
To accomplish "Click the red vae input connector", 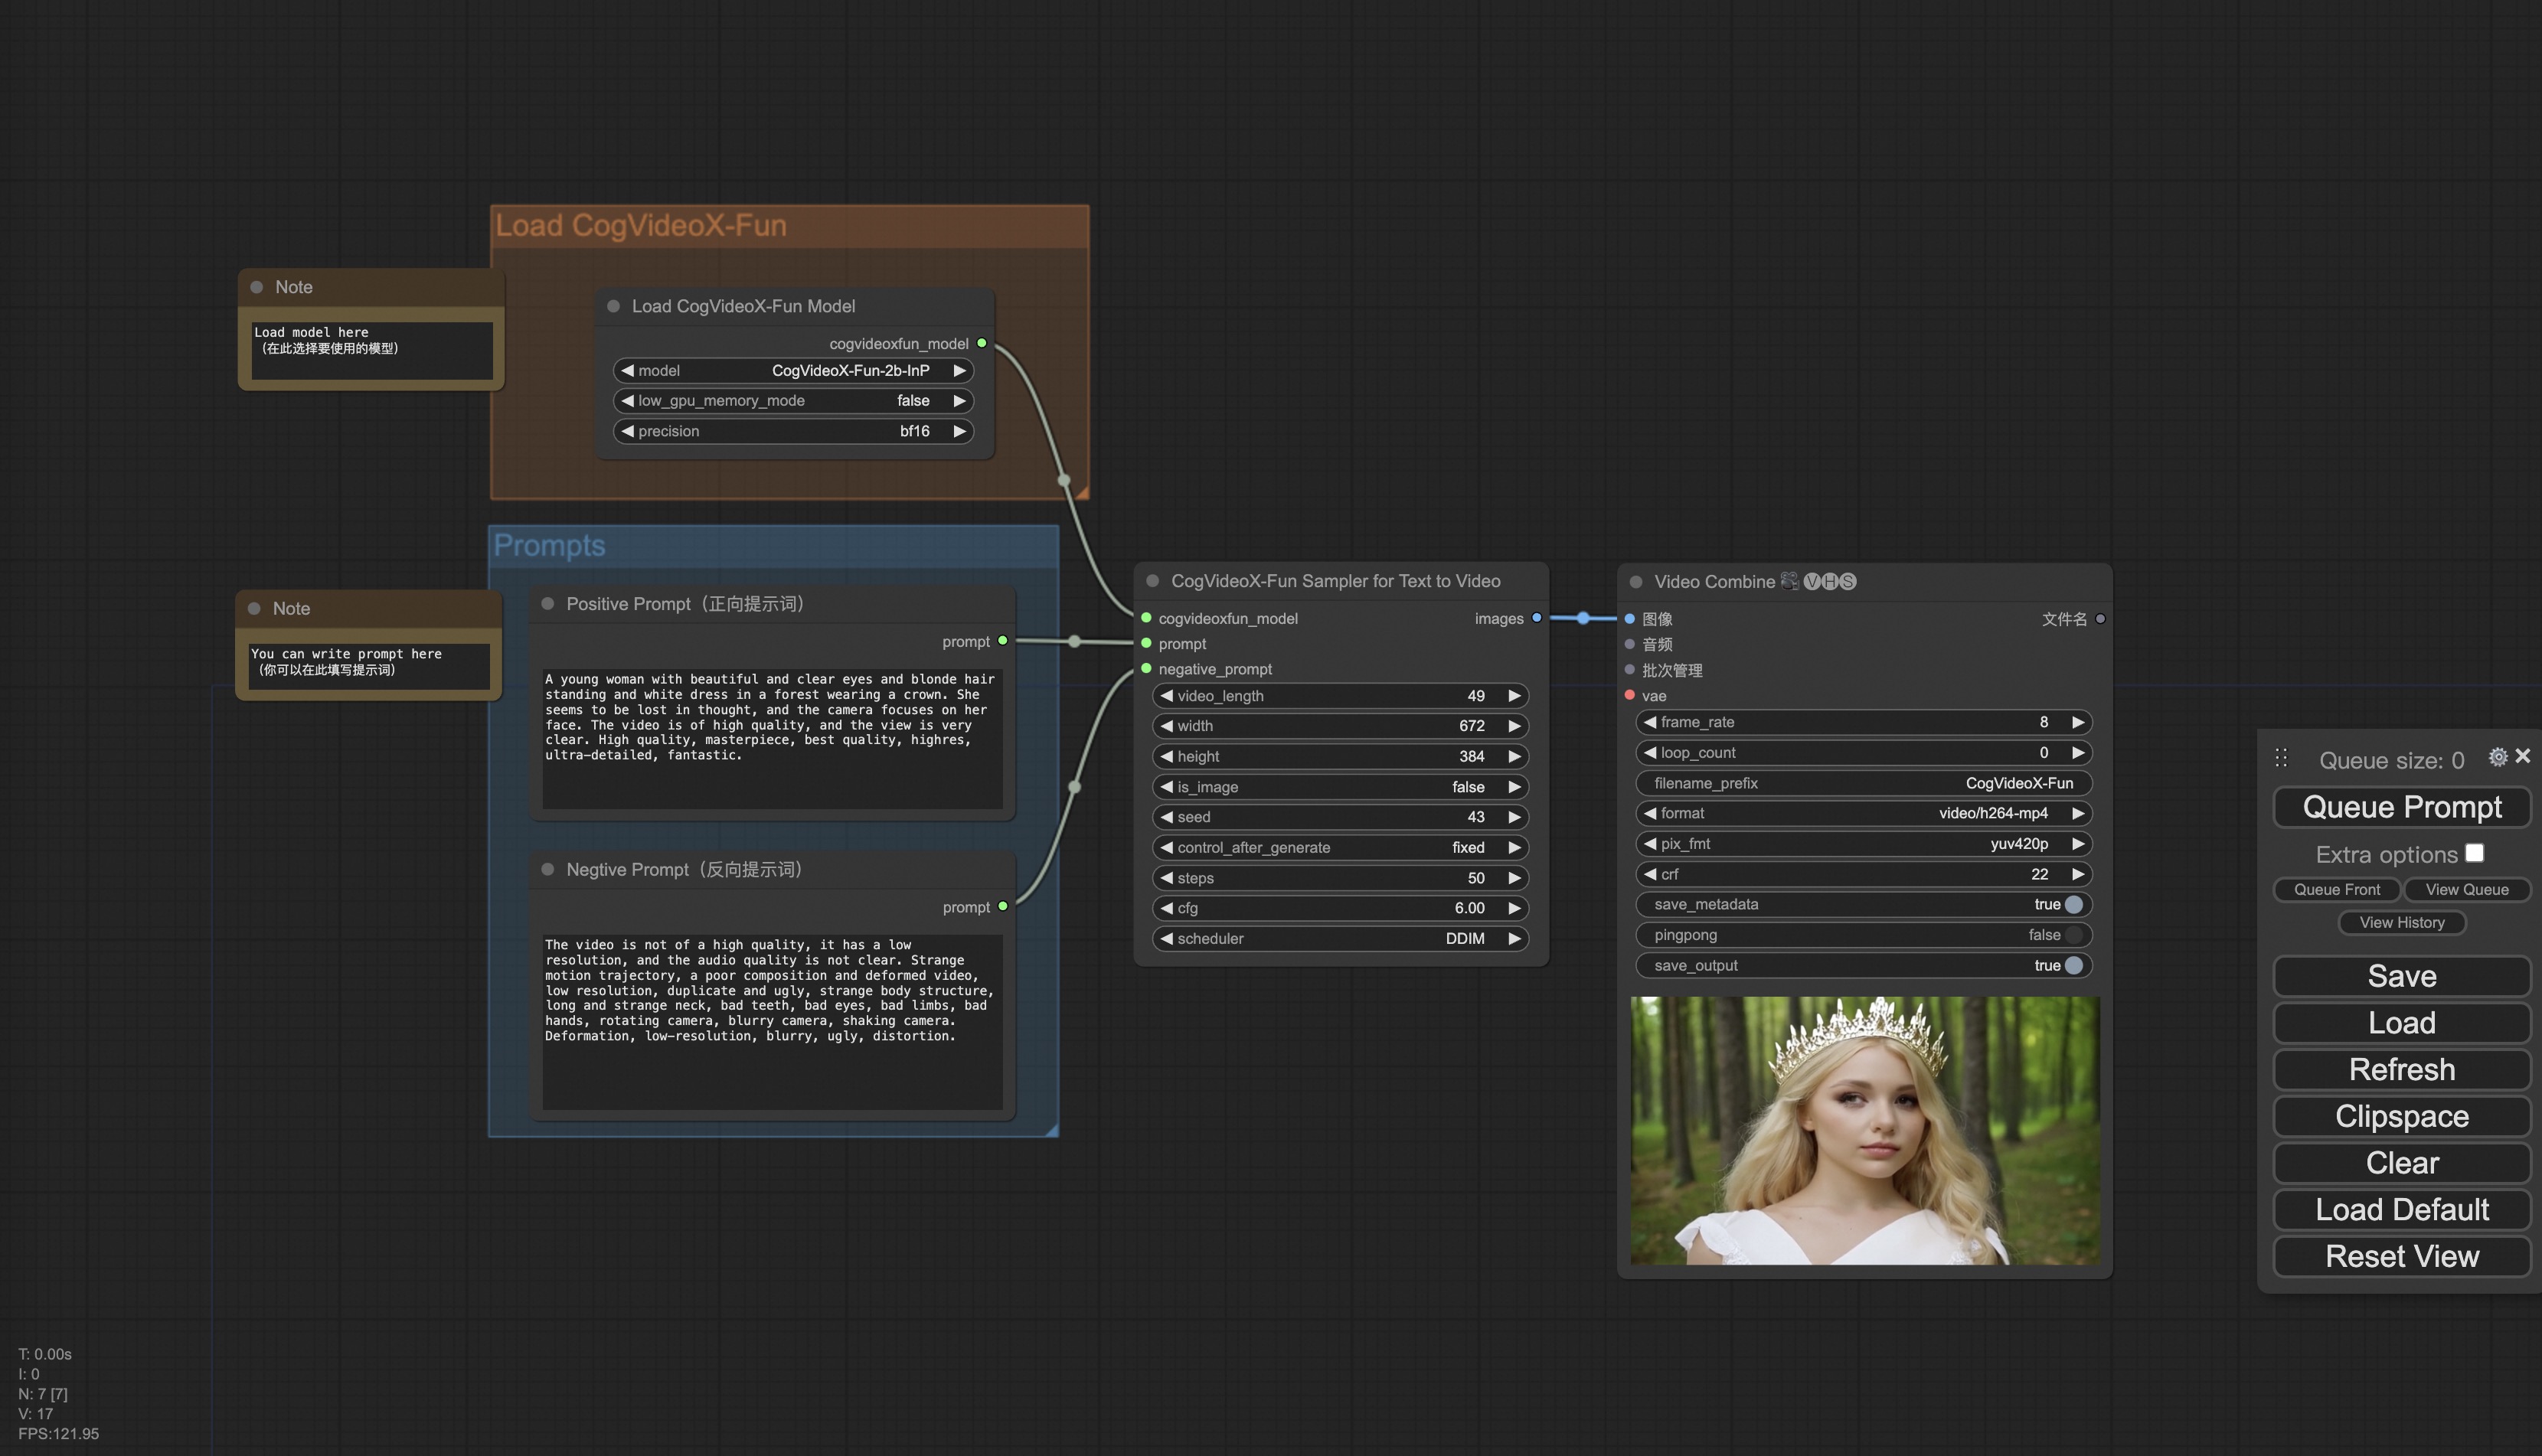I will coord(1630,695).
